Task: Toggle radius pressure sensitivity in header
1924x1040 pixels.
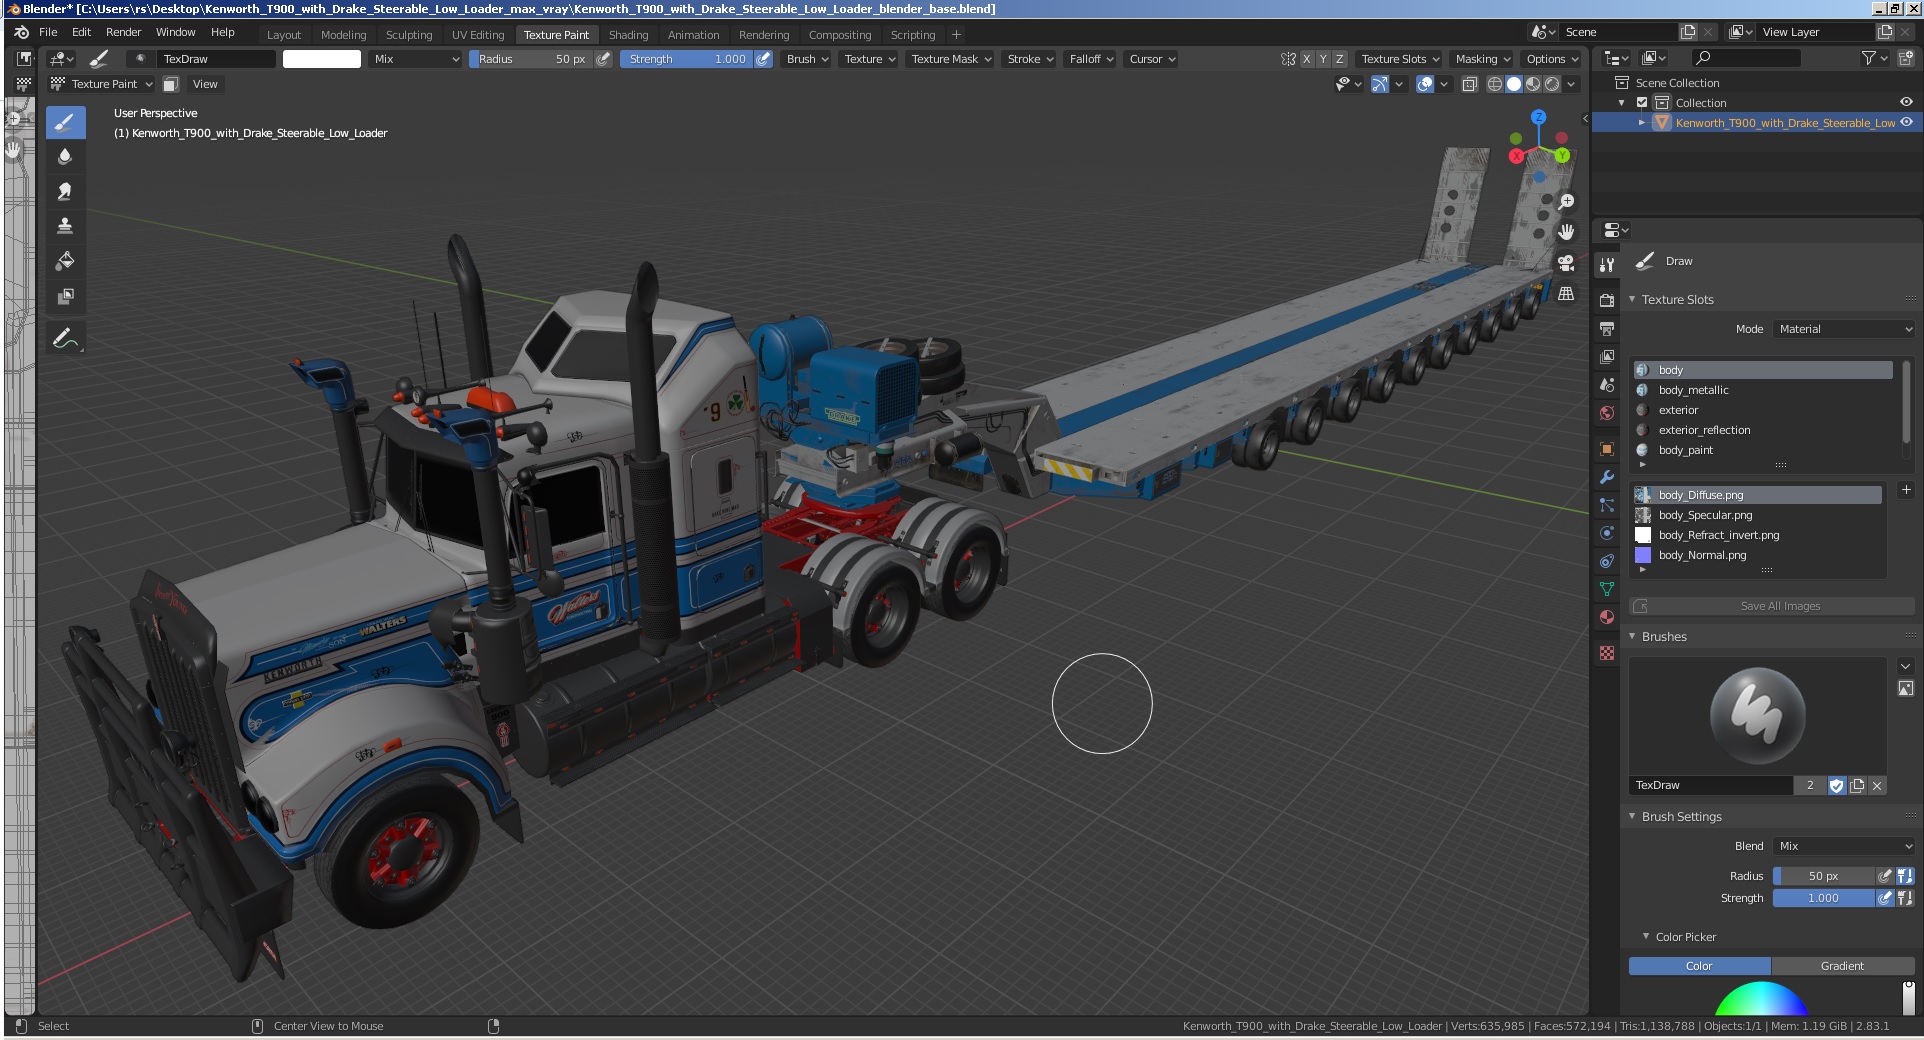Action: click(x=603, y=59)
